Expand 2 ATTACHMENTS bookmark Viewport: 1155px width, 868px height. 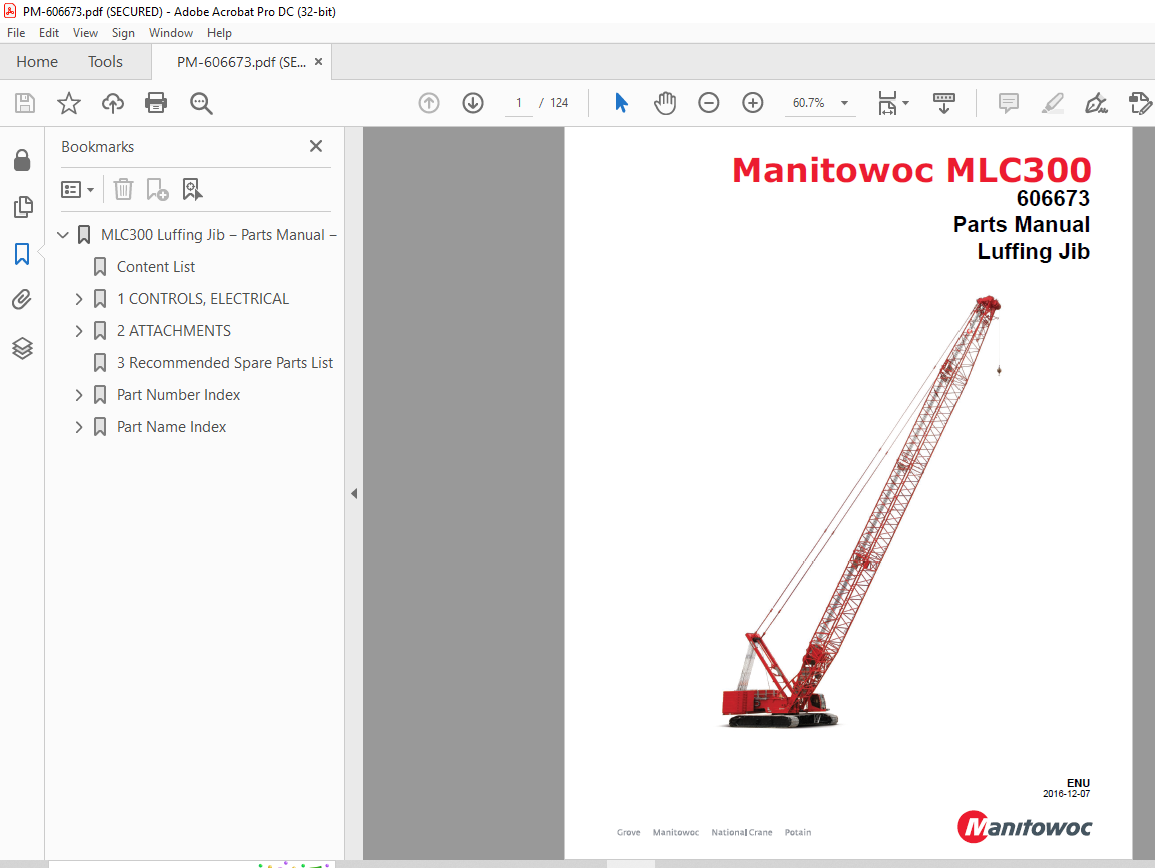(79, 332)
